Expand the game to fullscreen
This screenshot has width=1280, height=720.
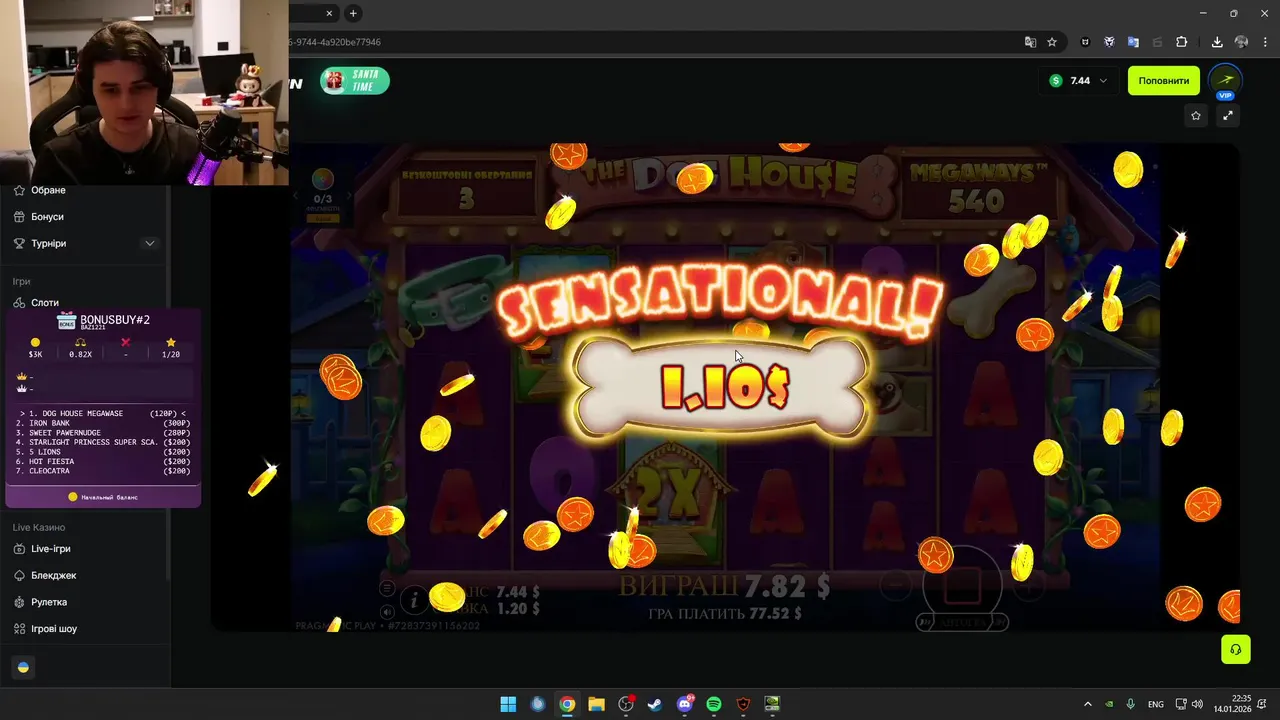1228,116
